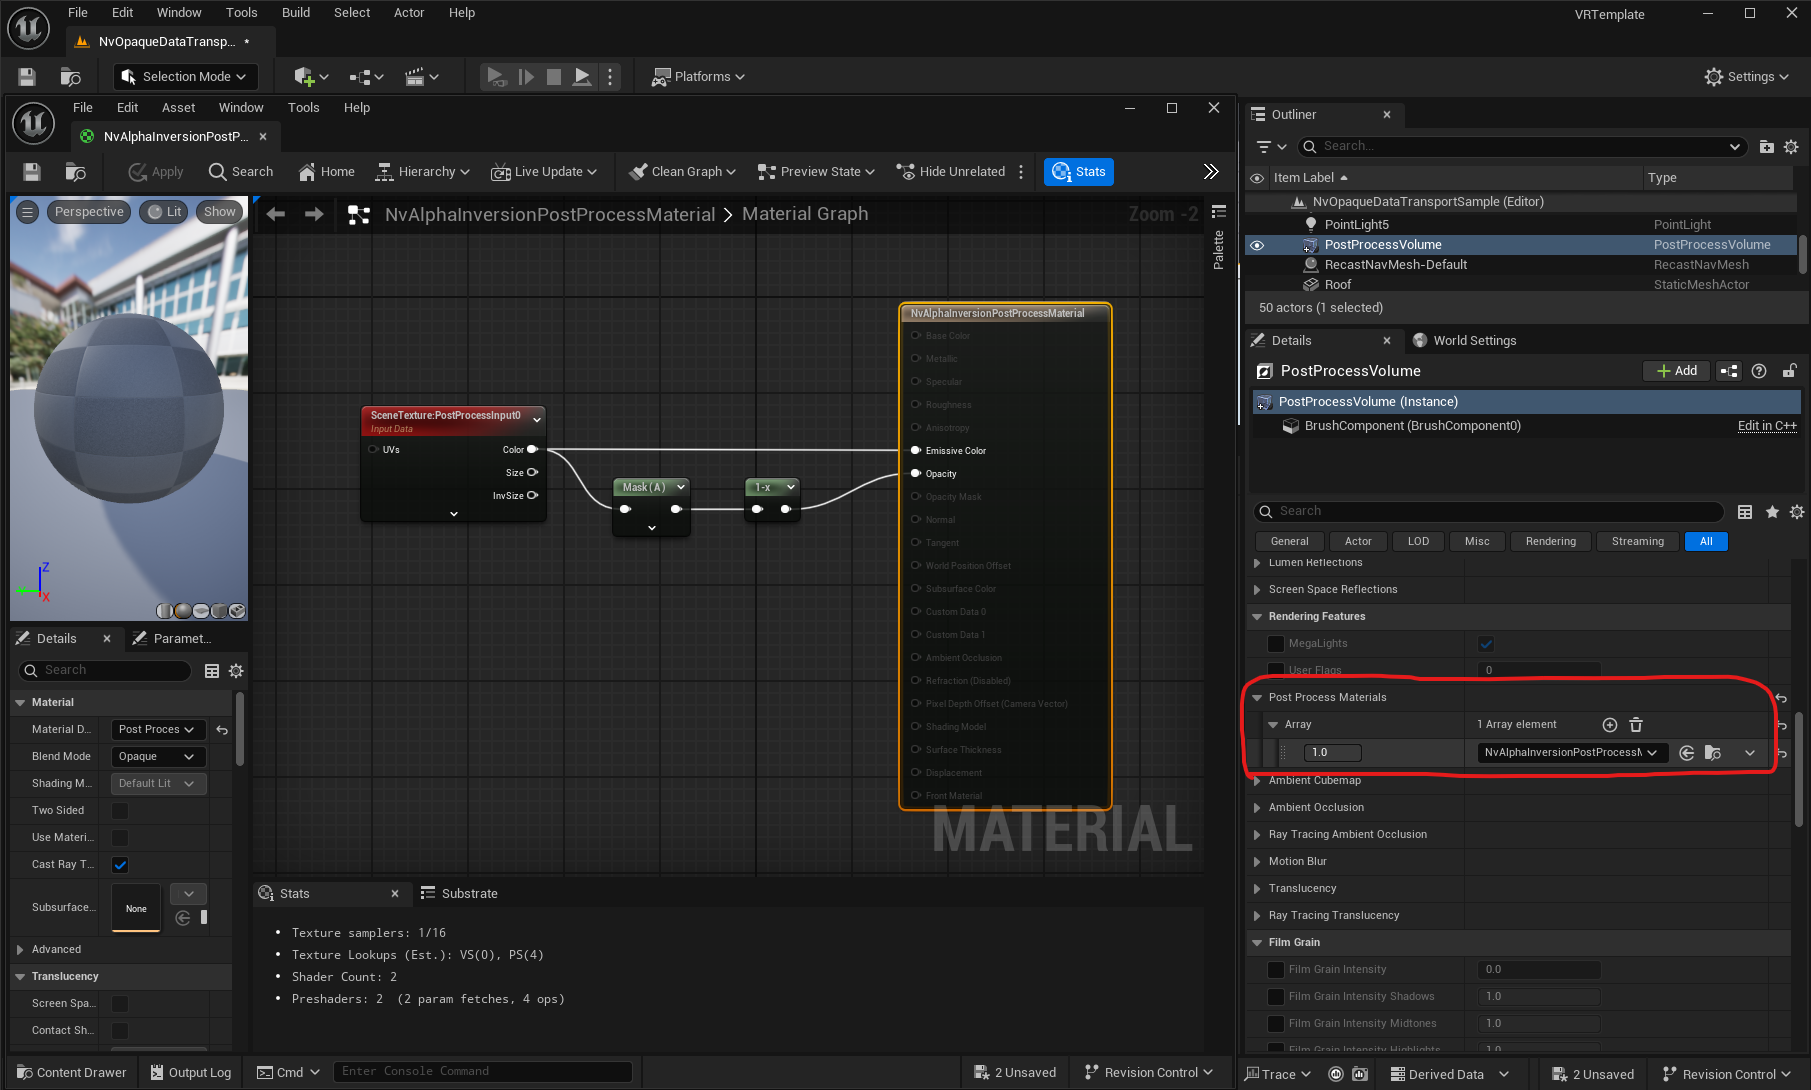Click the Content Drawer button

[72, 1073]
